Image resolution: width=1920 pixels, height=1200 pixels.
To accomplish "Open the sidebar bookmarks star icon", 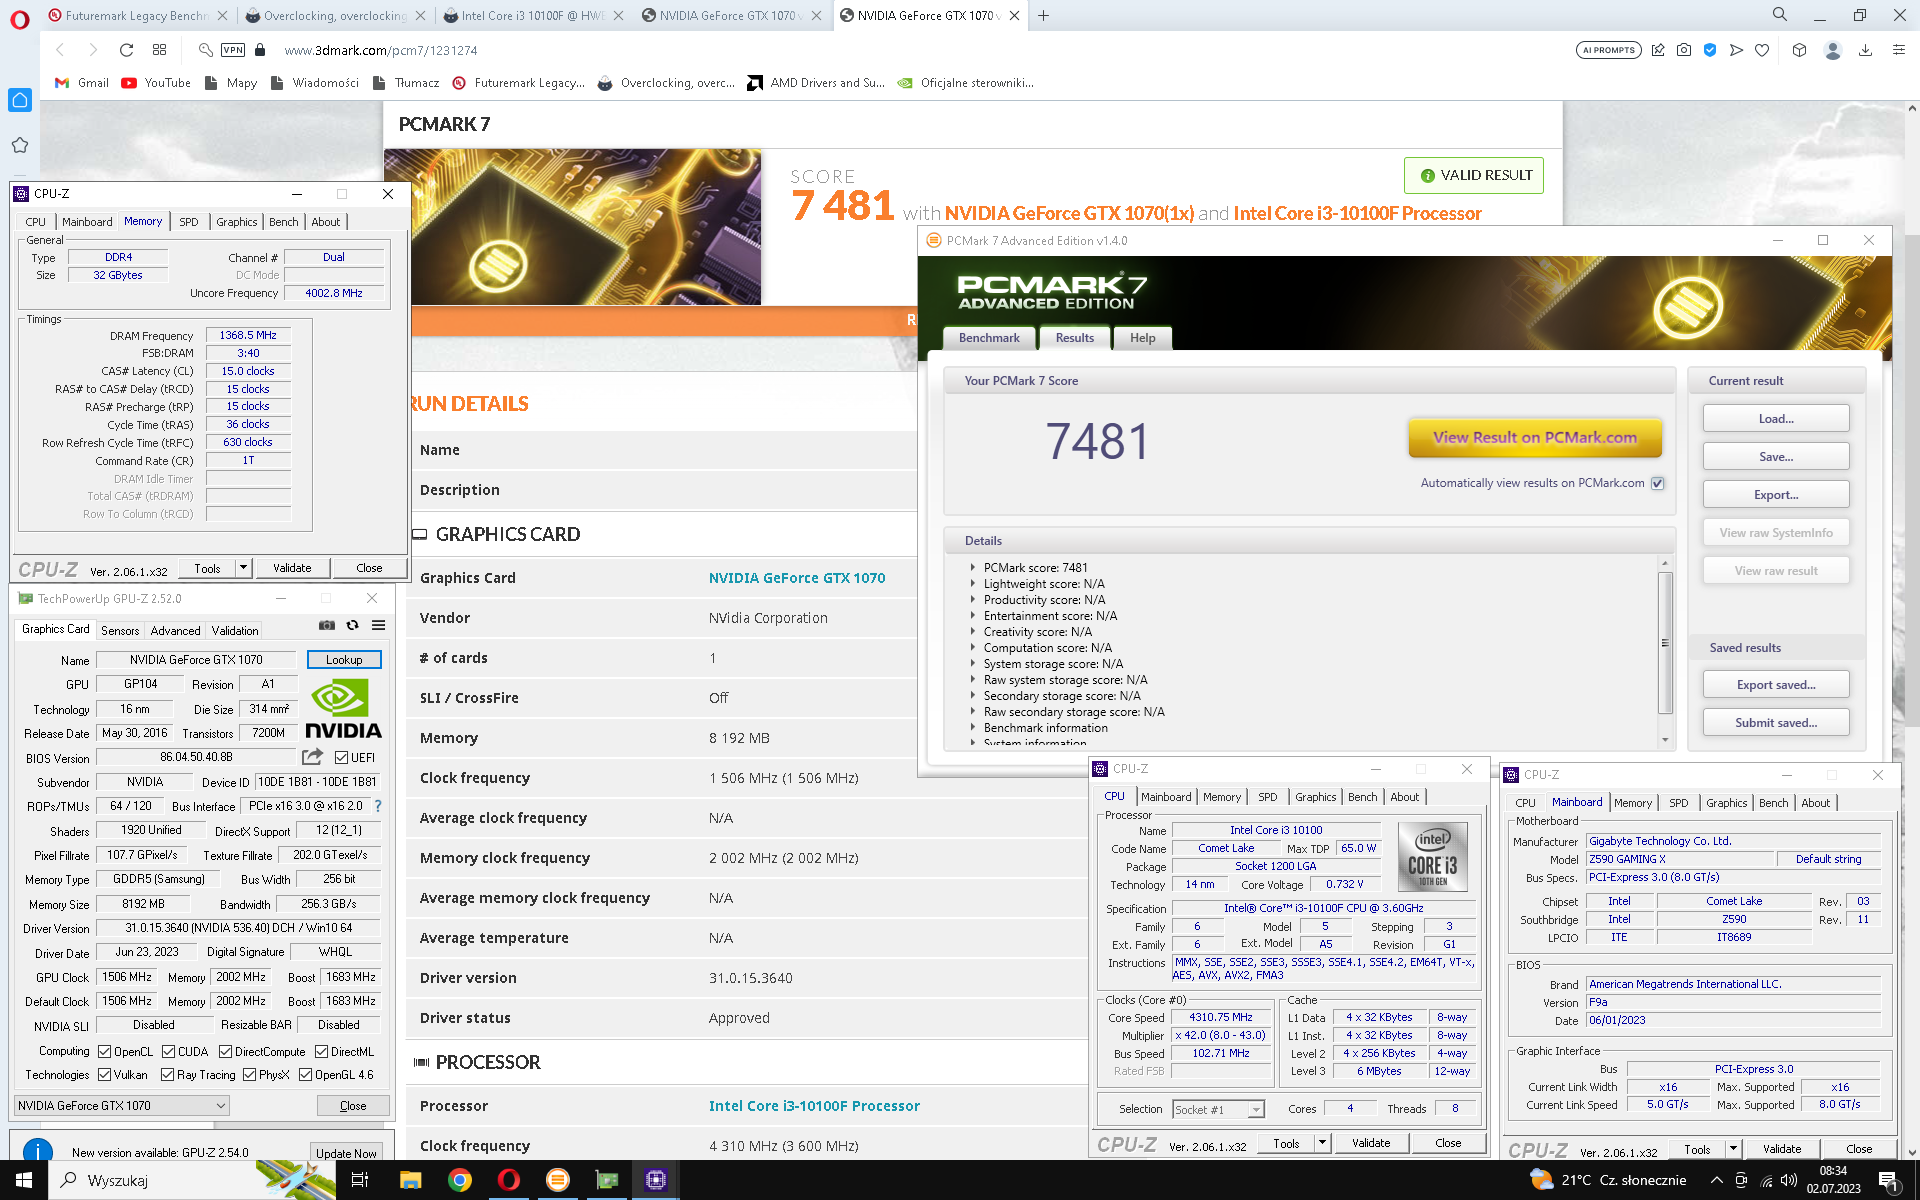I will point(20,145).
